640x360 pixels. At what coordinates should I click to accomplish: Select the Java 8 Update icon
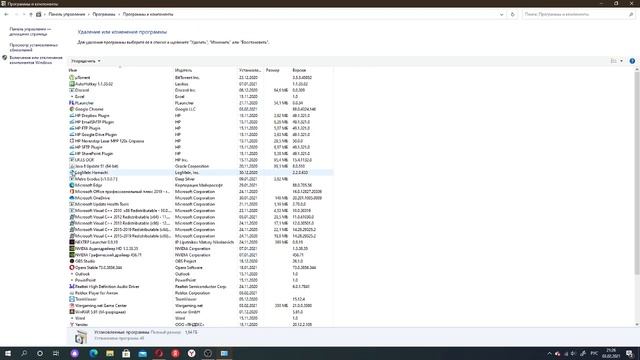pos(72,166)
